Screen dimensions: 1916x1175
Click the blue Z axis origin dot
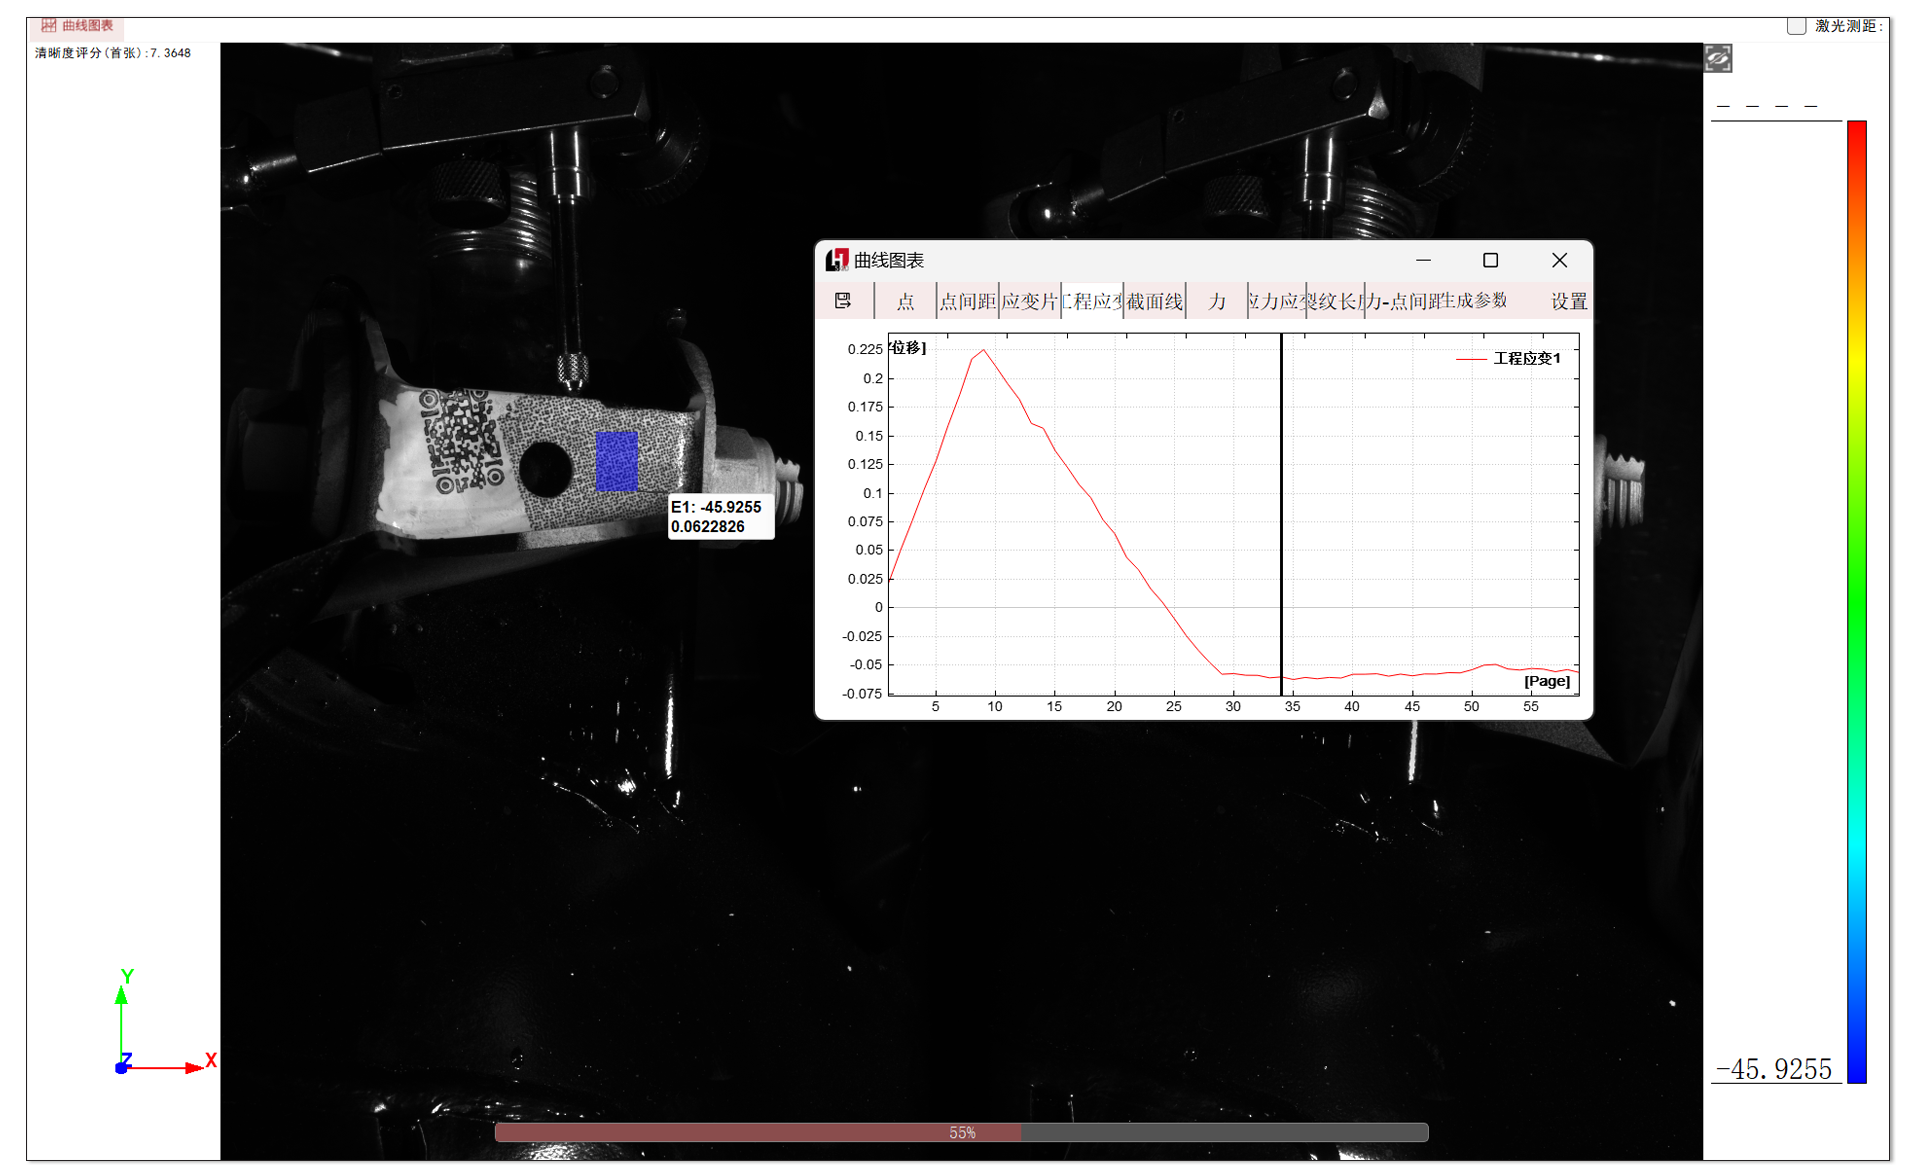click(x=122, y=1068)
